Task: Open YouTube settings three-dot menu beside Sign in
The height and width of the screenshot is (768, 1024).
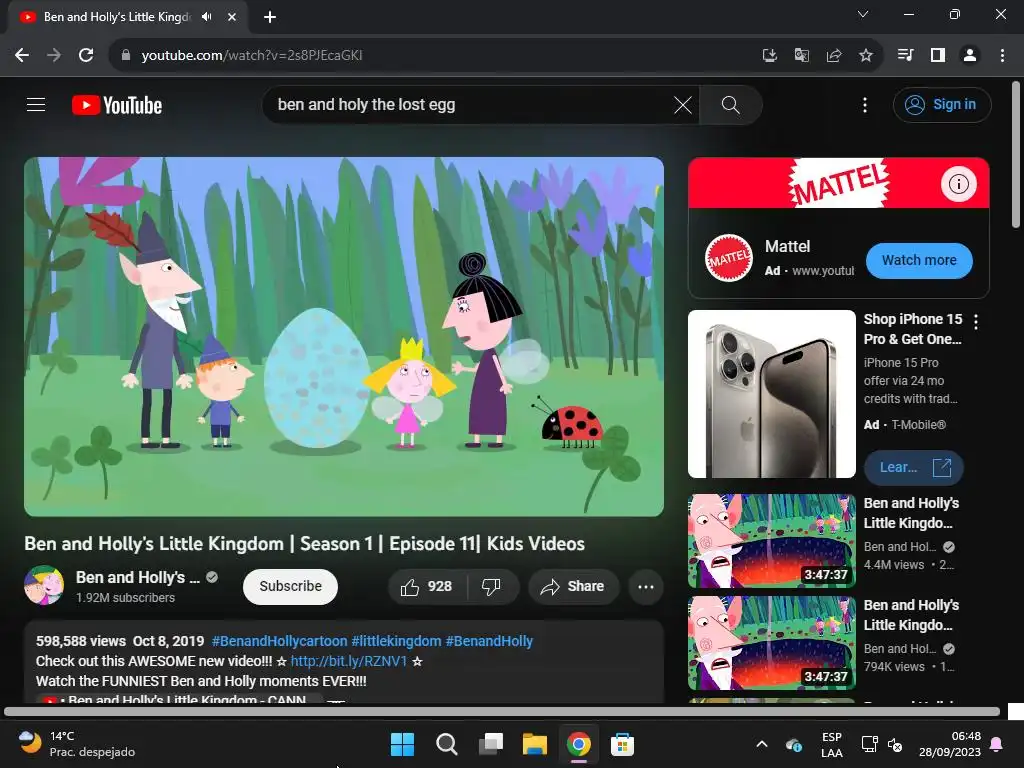Action: pos(865,104)
